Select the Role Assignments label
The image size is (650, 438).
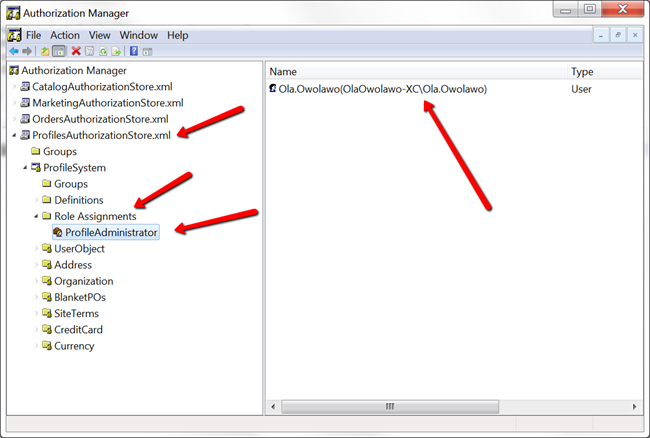[x=95, y=216]
